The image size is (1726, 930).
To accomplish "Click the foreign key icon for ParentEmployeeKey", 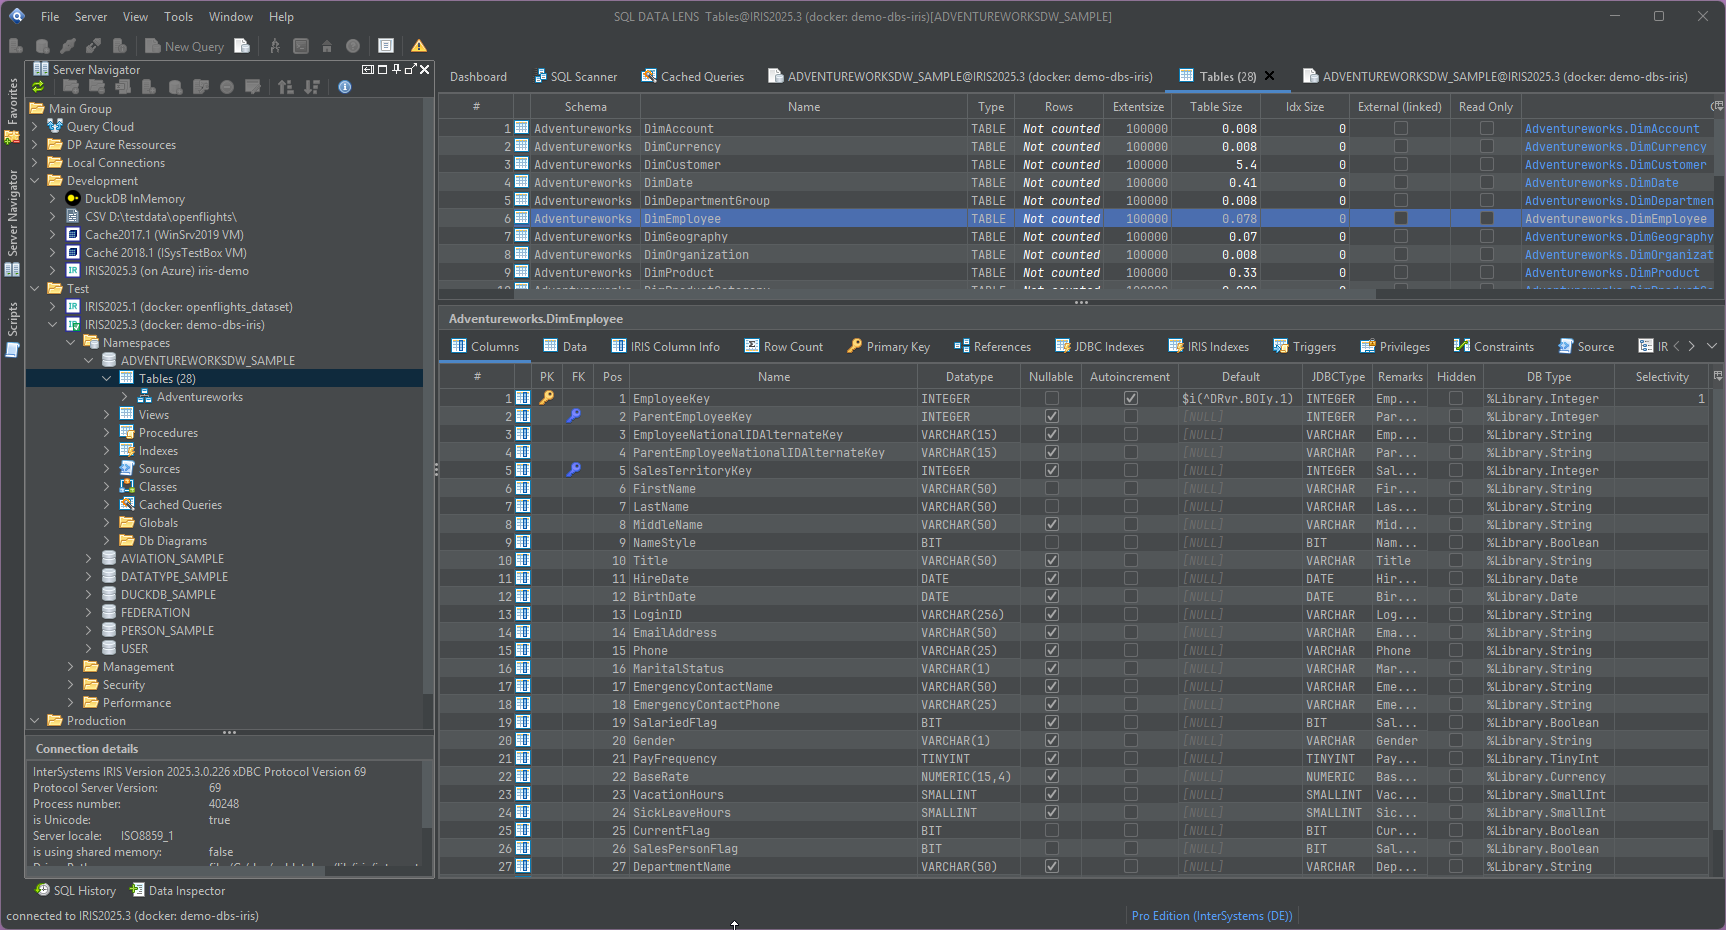I will 574,416.
